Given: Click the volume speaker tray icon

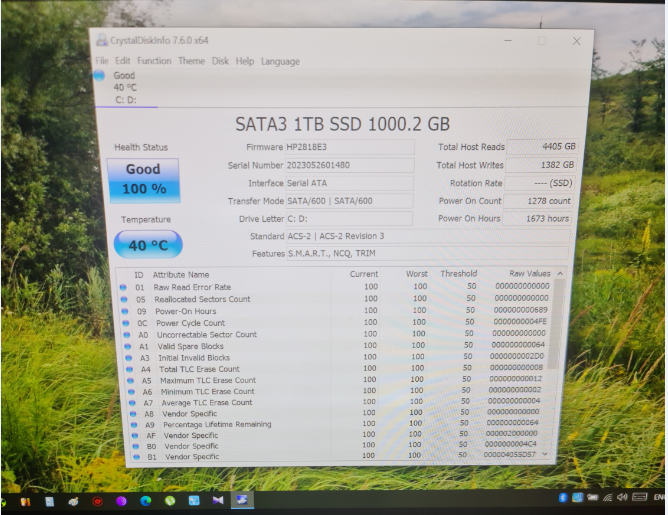Looking at the screenshot, I should tap(622, 497).
